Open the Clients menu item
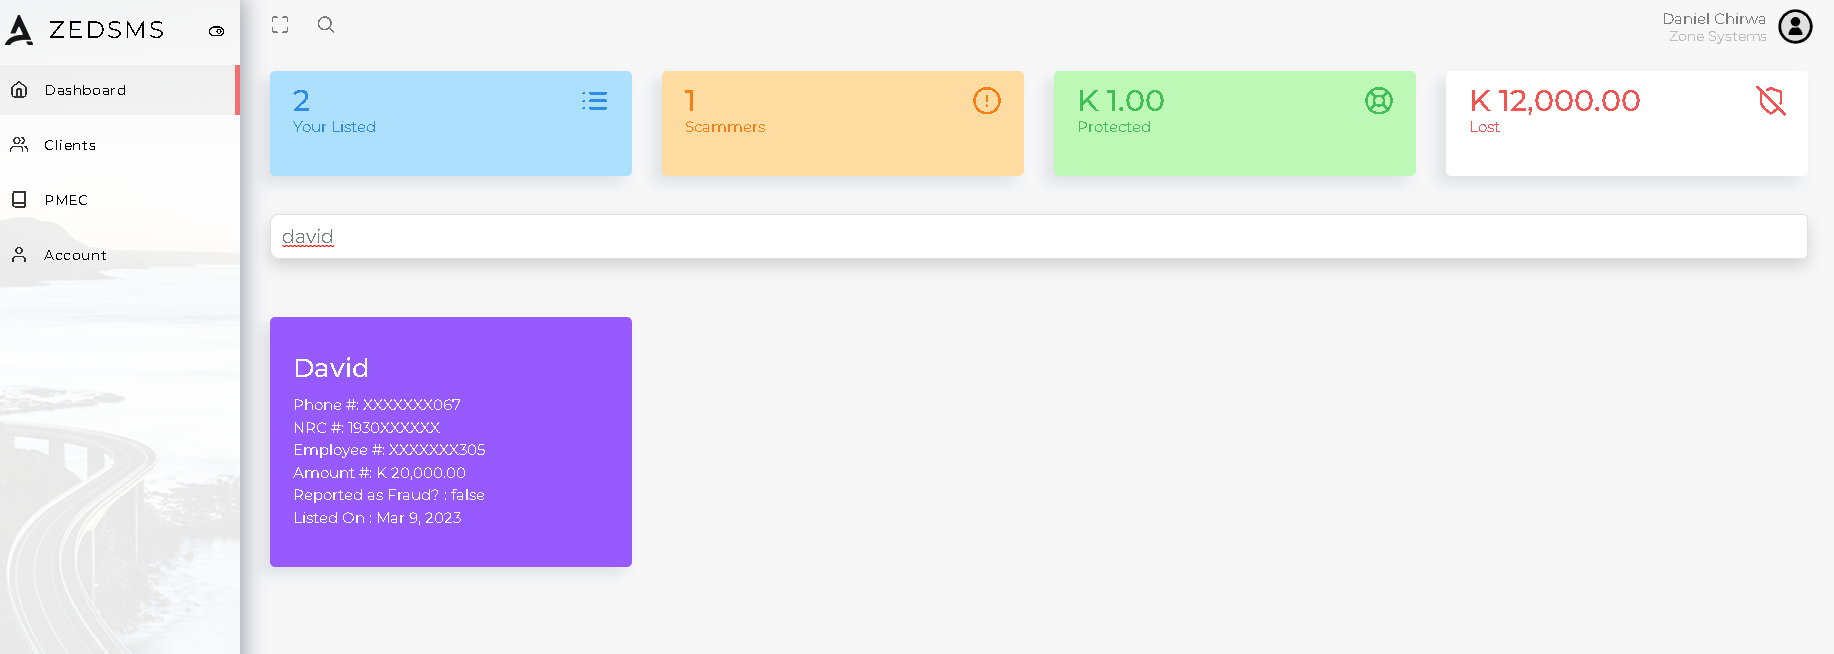1834x654 pixels. [119, 145]
